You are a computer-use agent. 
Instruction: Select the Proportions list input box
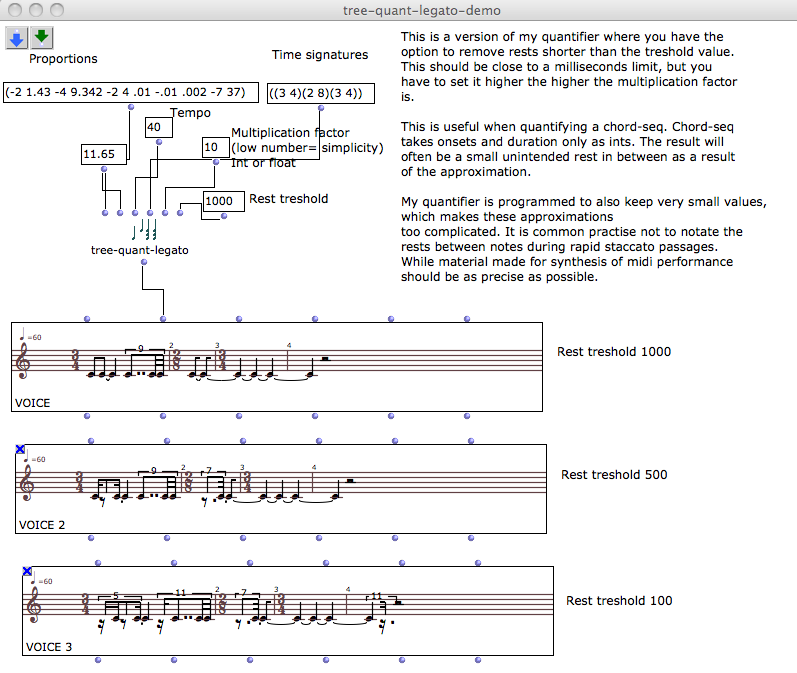pos(130,93)
